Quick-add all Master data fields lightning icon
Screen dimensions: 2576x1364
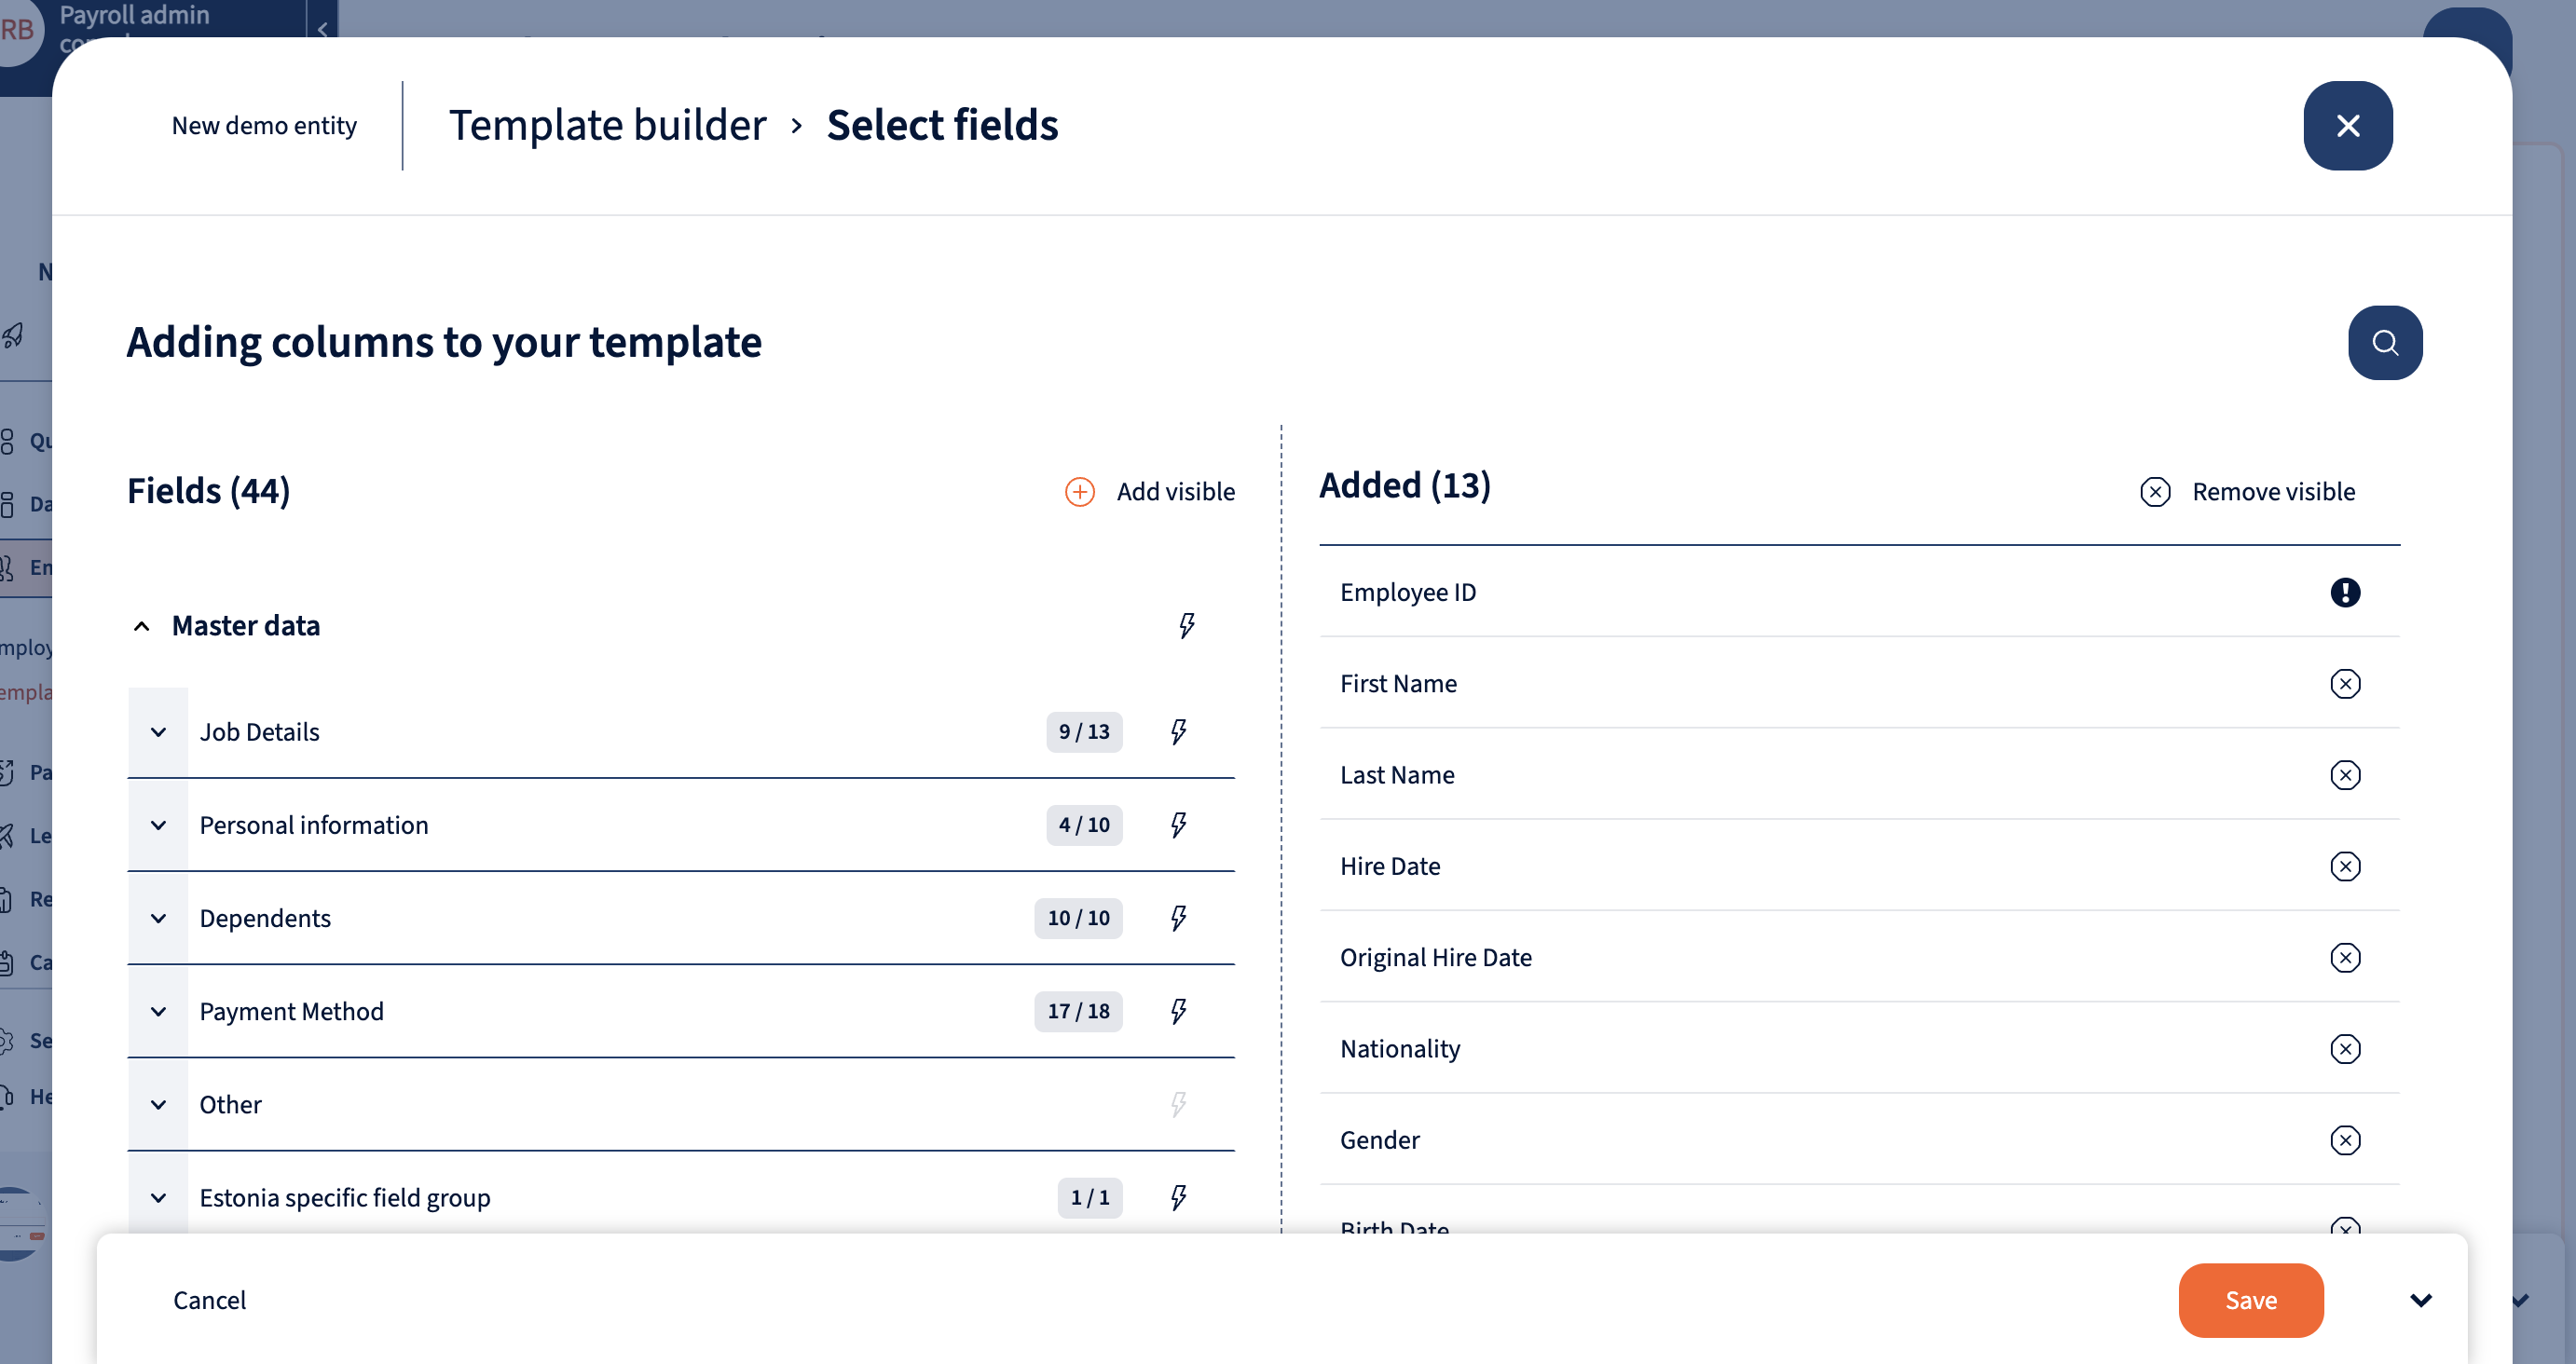click(1186, 625)
